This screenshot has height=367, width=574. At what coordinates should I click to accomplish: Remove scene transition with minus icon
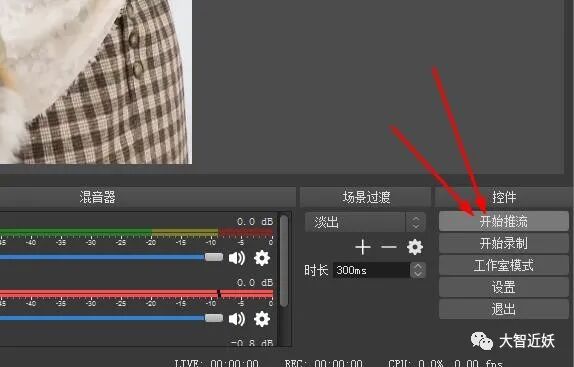(x=389, y=247)
